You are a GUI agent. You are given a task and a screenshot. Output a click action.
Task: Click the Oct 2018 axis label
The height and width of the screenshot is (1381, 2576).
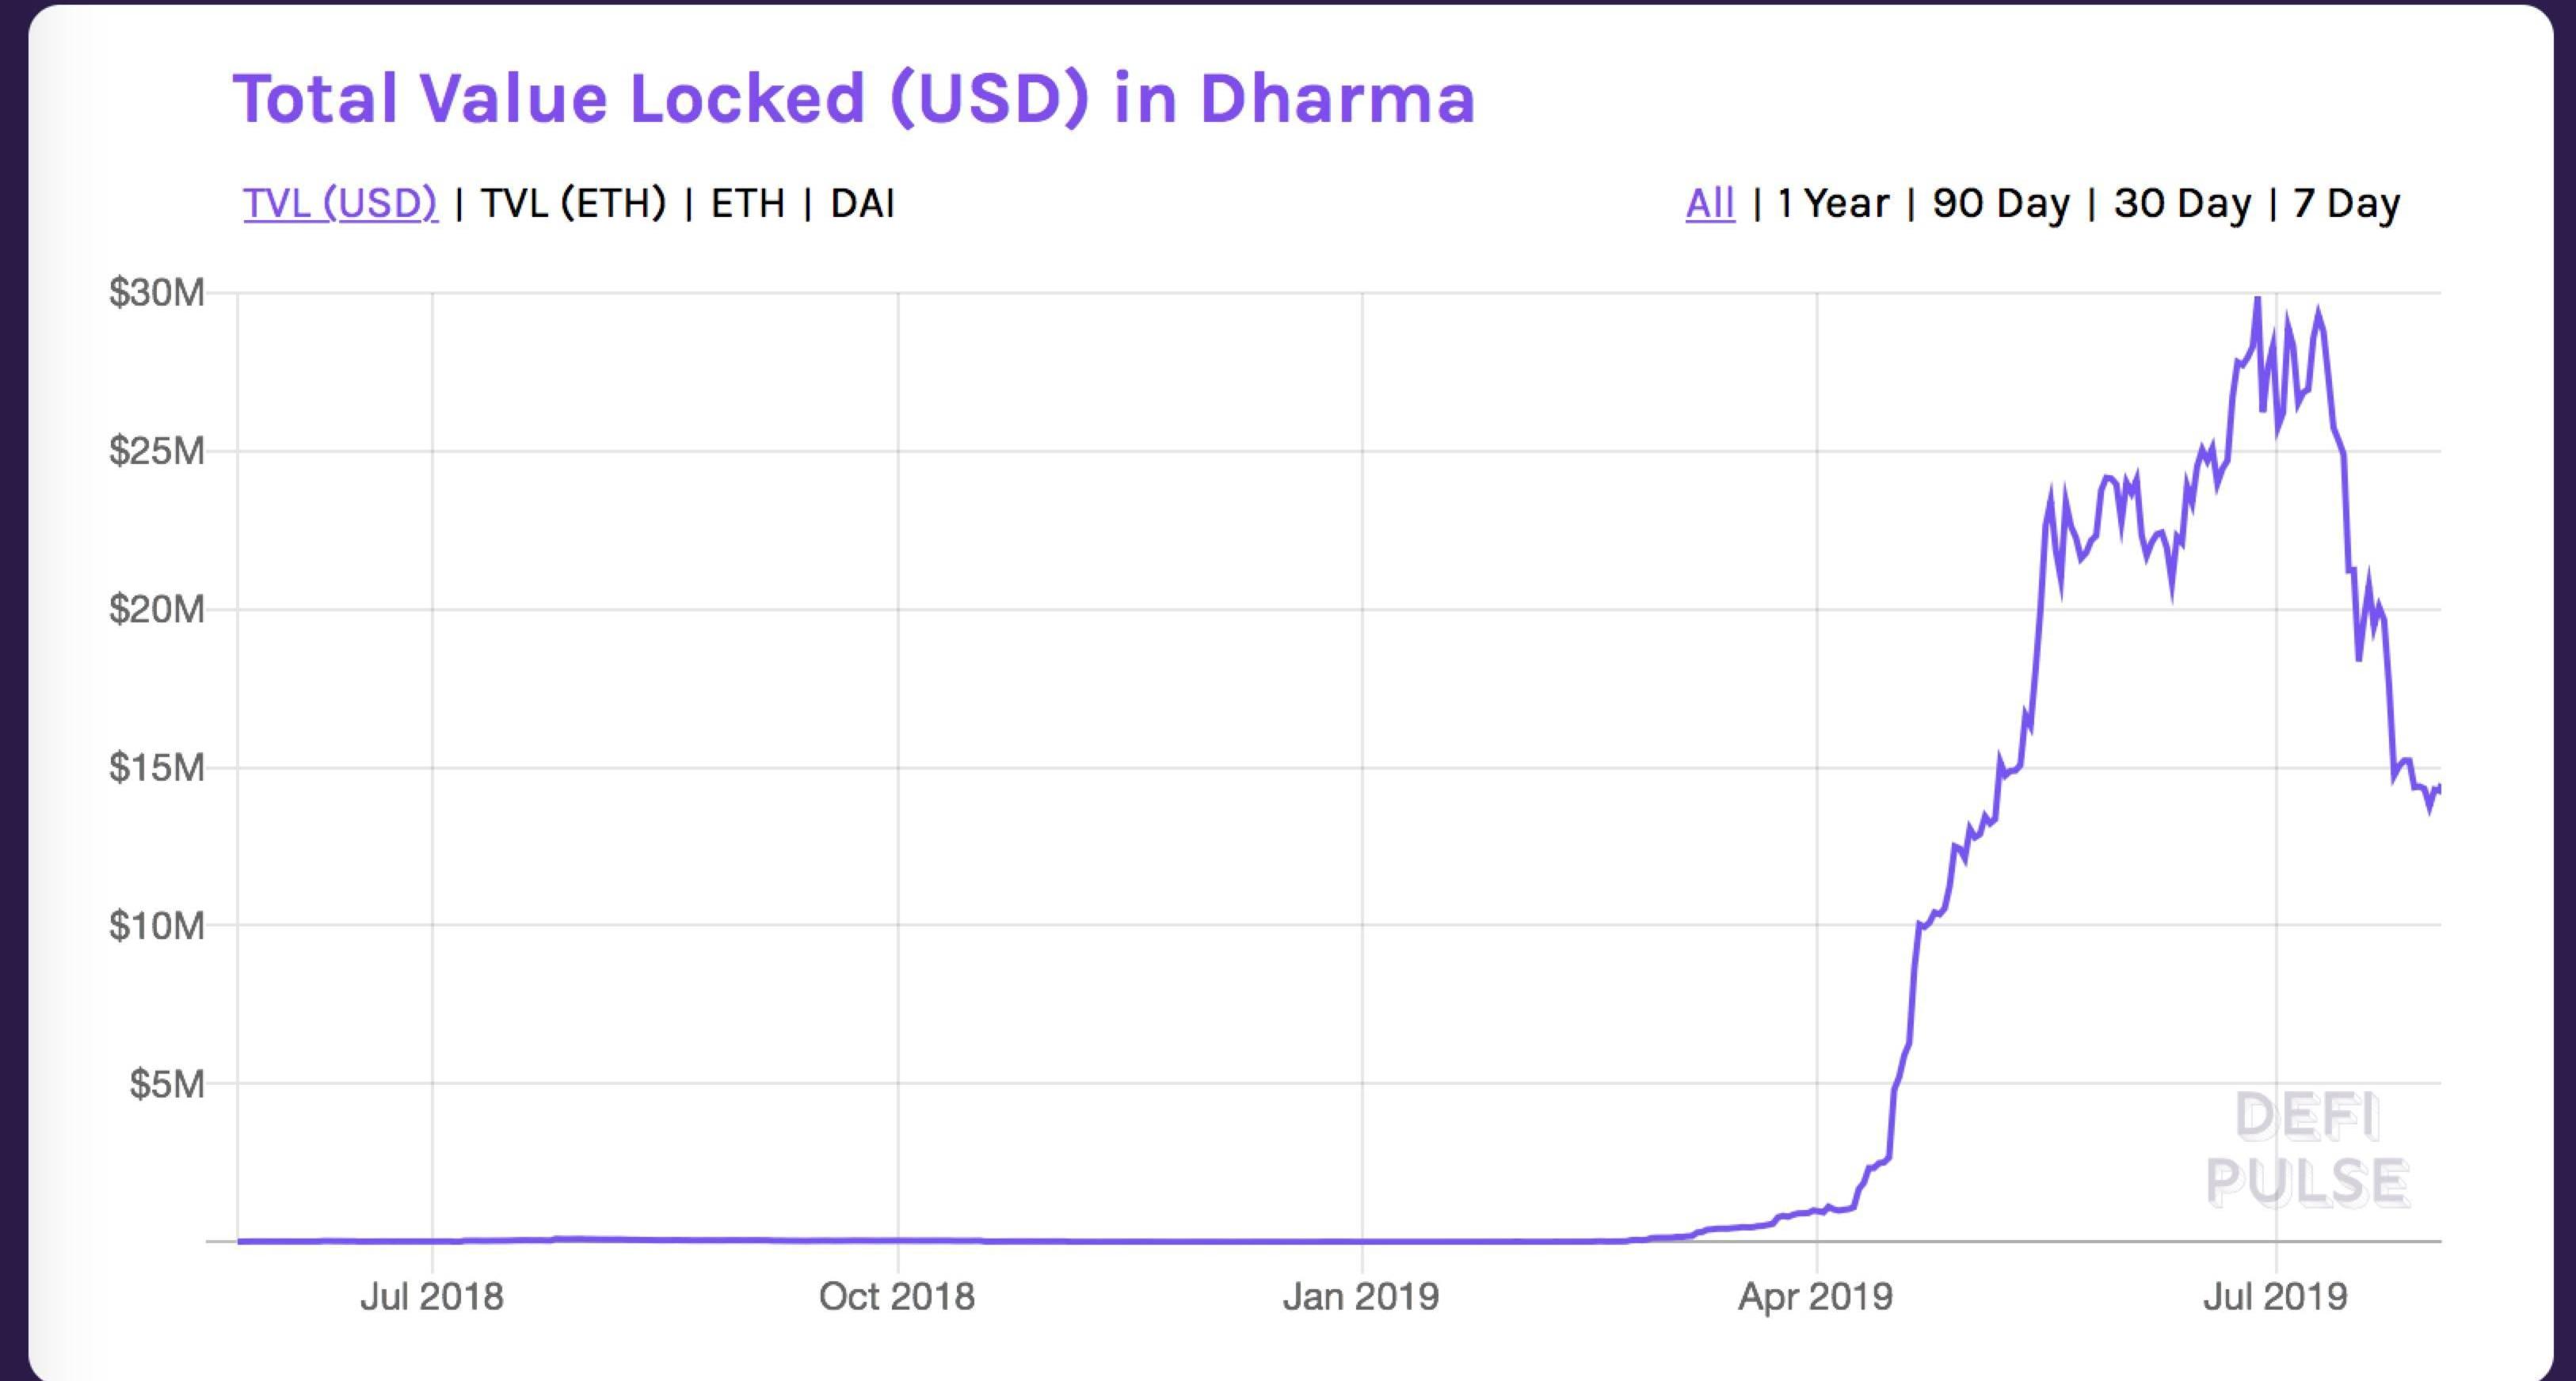897,1296
